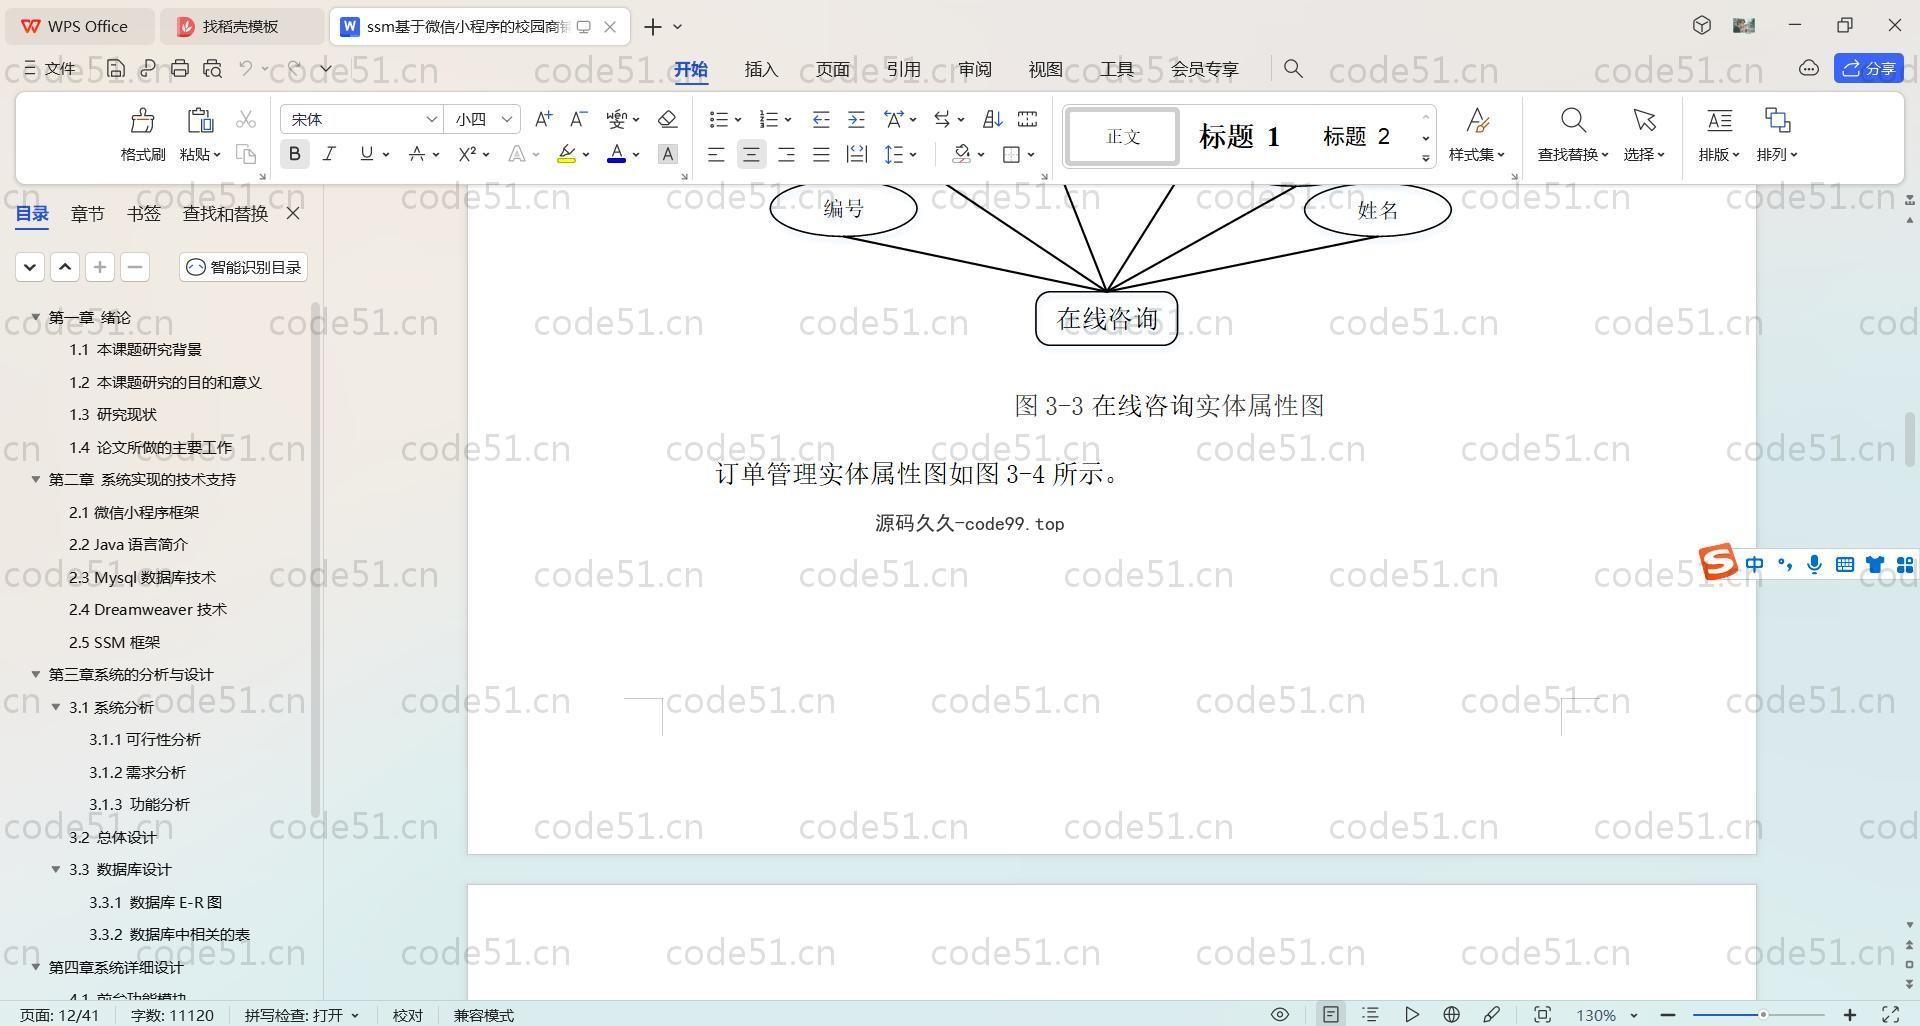Image resolution: width=1920 pixels, height=1026 pixels.
Task: Click the Zoom in plus icon
Action: tap(1850, 1014)
